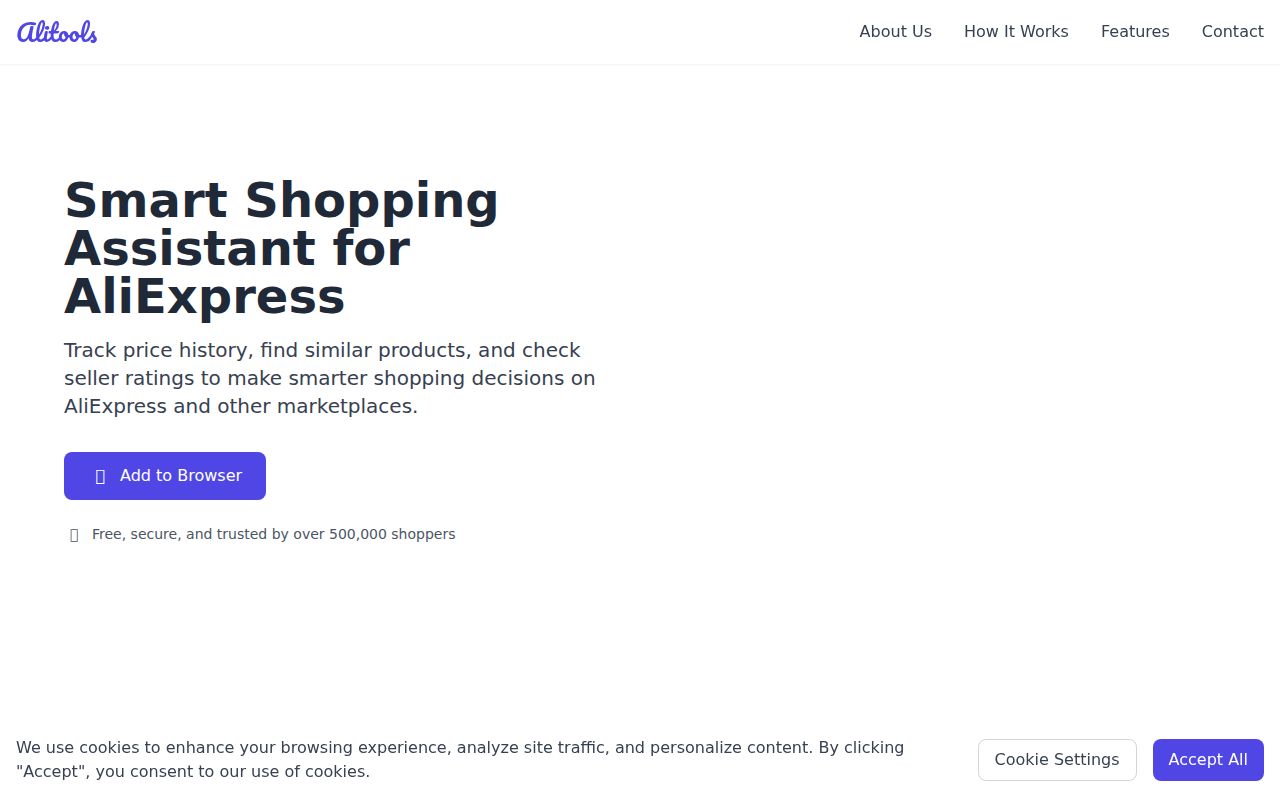Click the "We use cookies" notice text

pyautogui.click(x=460, y=747)
